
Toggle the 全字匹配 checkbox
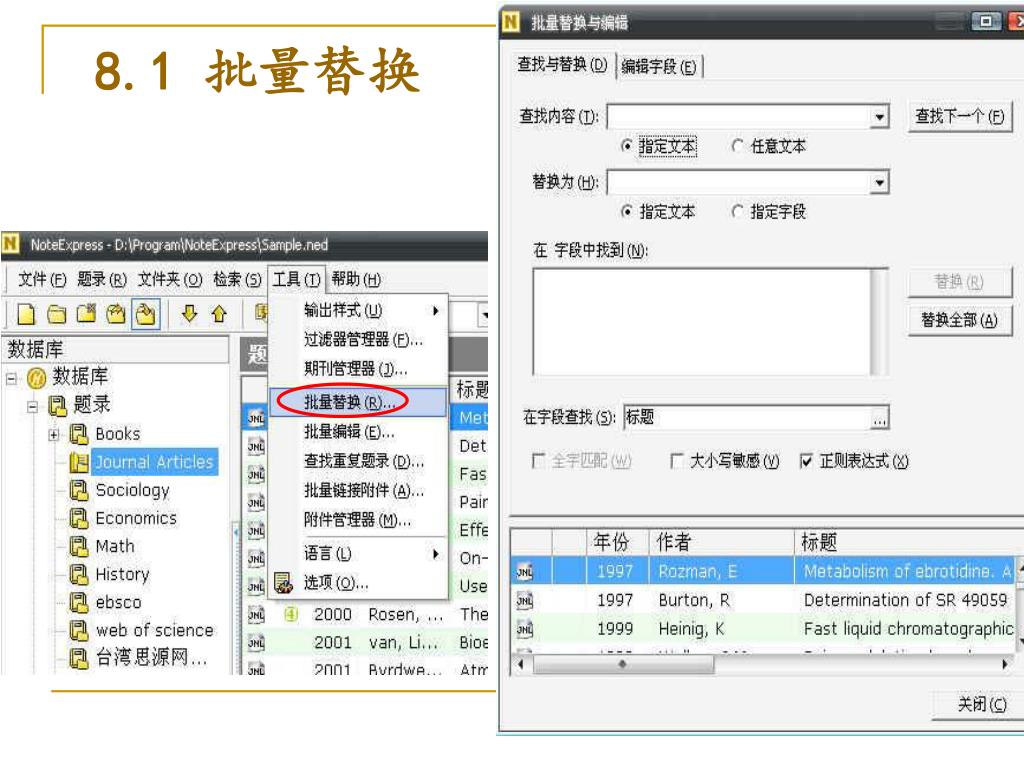click(539, 461)
